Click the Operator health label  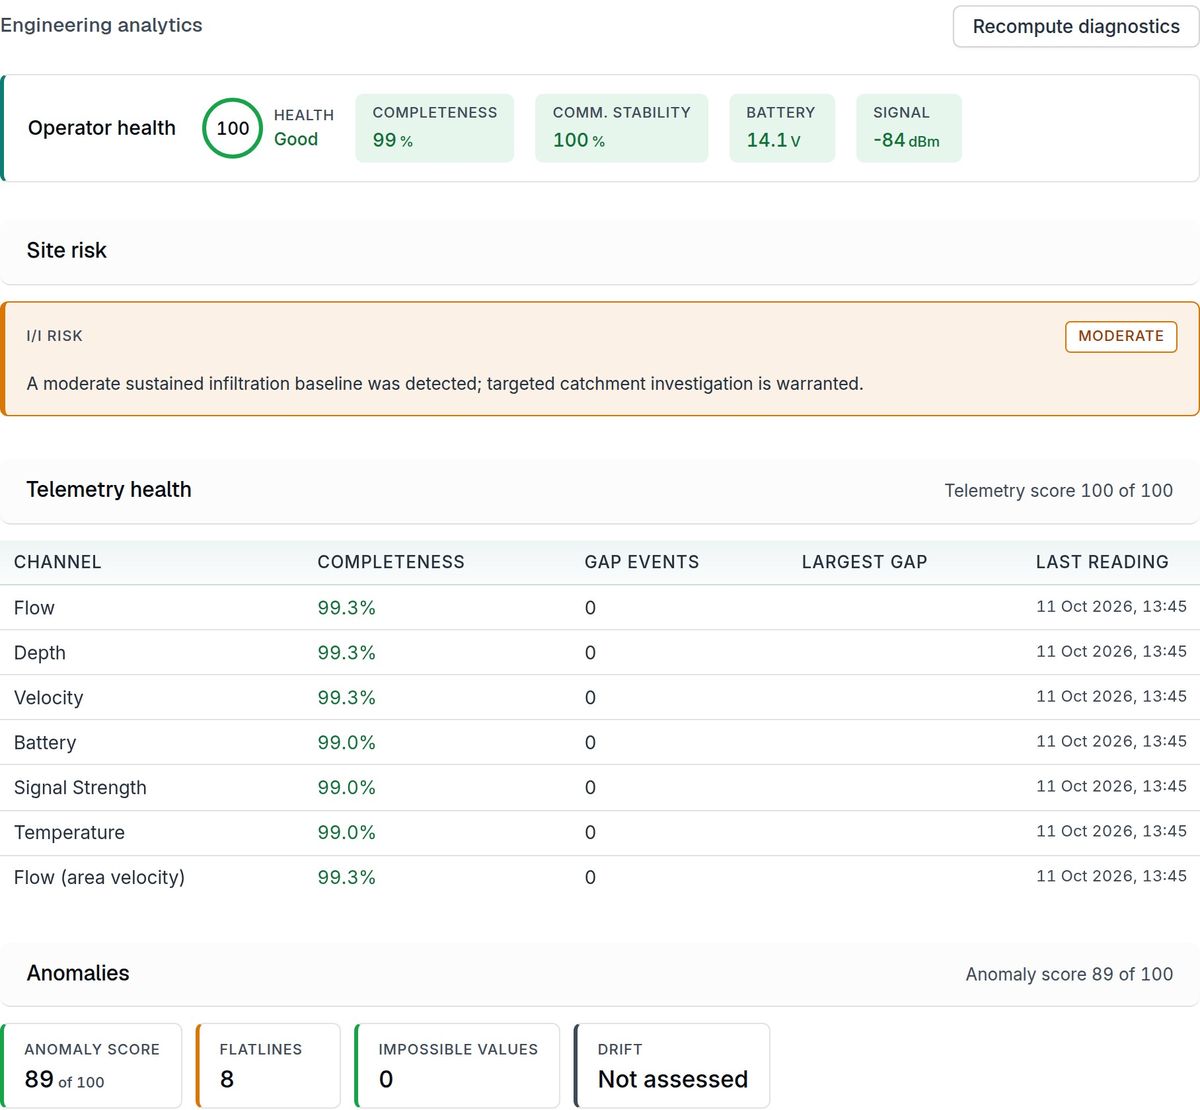[102, 128]
